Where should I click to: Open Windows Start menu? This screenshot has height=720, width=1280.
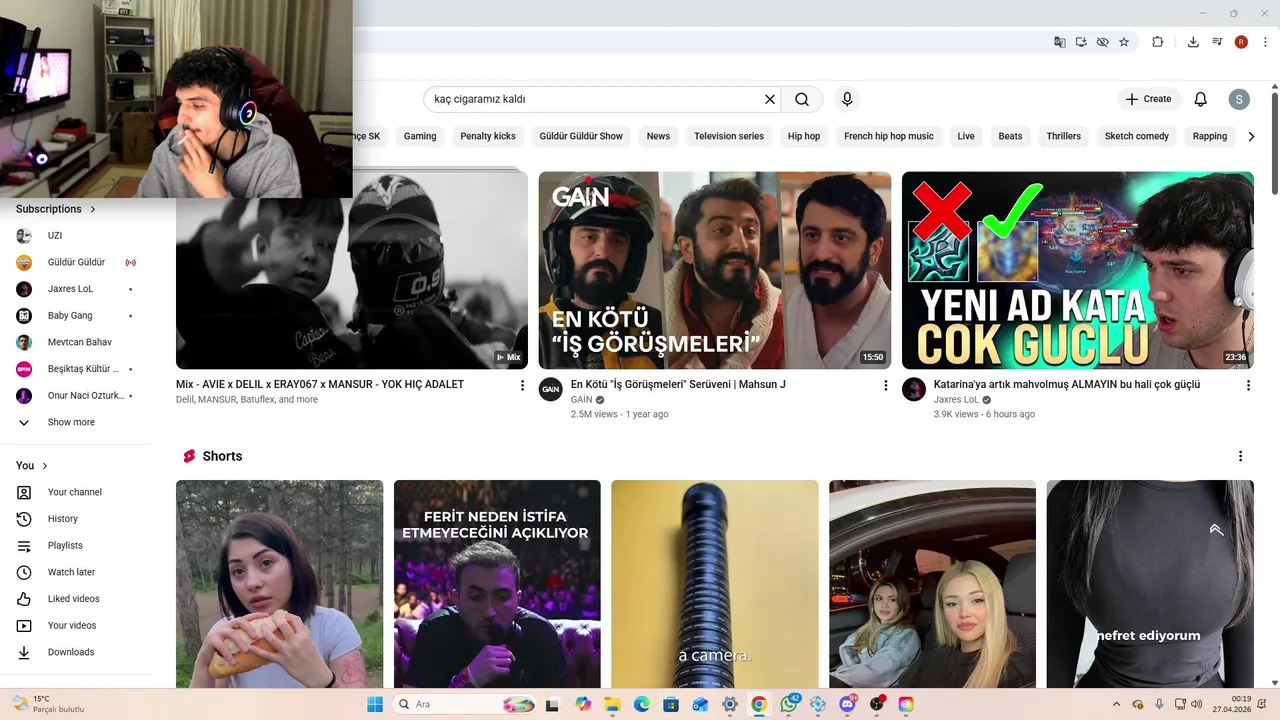pyautogui.click(x=375, y=704)
